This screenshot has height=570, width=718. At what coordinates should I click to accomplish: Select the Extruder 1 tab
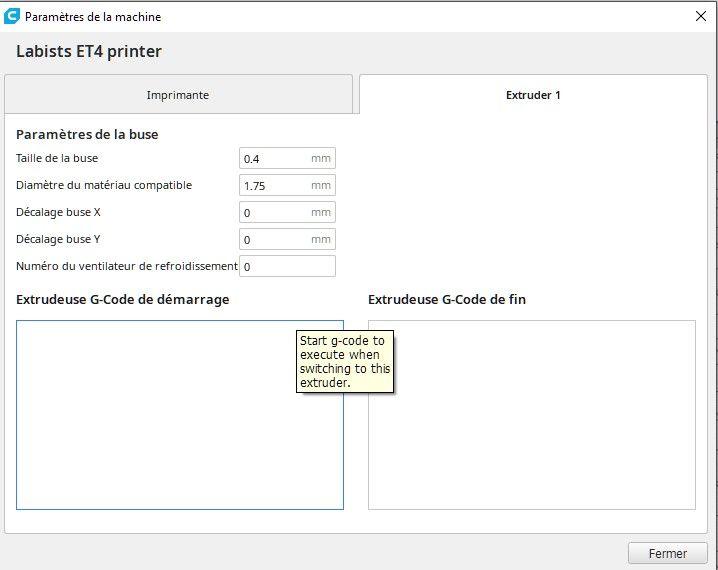(x=533, y=94)
